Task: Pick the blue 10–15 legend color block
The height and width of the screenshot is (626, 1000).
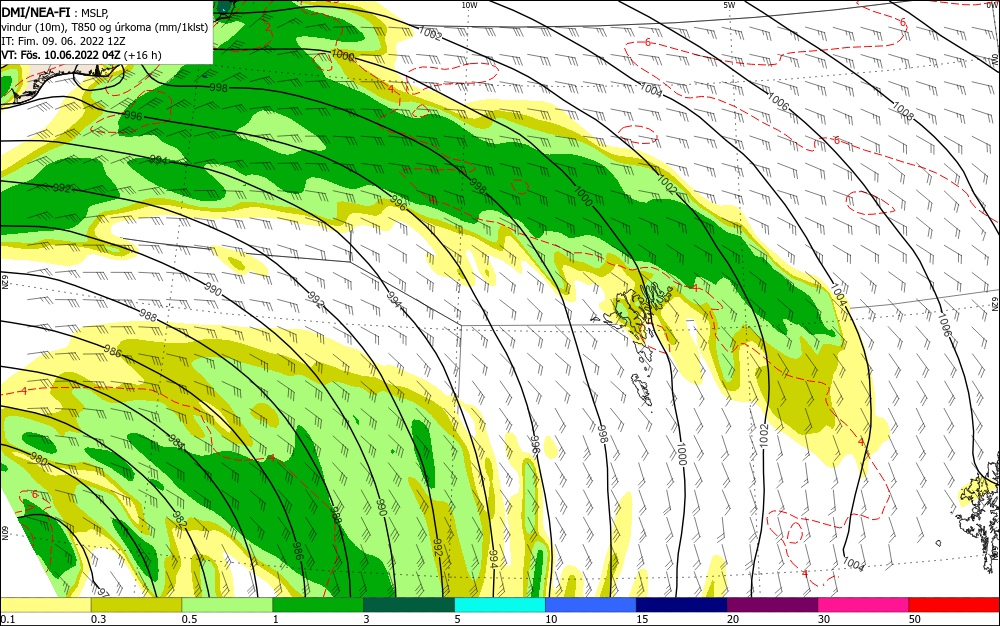Action: click(591, 605)
